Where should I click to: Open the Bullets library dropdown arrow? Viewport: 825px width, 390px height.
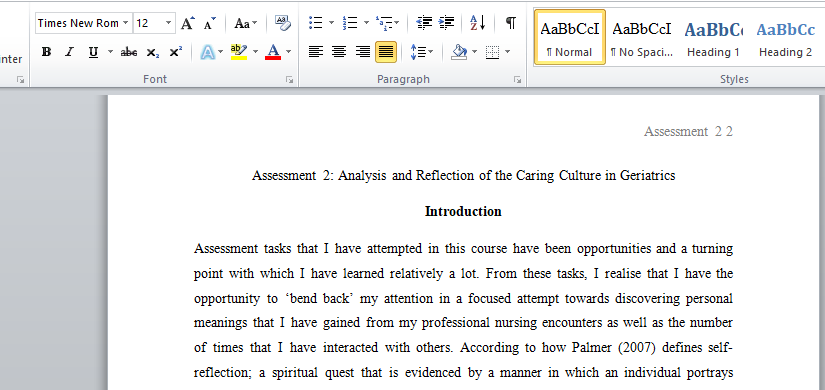pos(331,23)
